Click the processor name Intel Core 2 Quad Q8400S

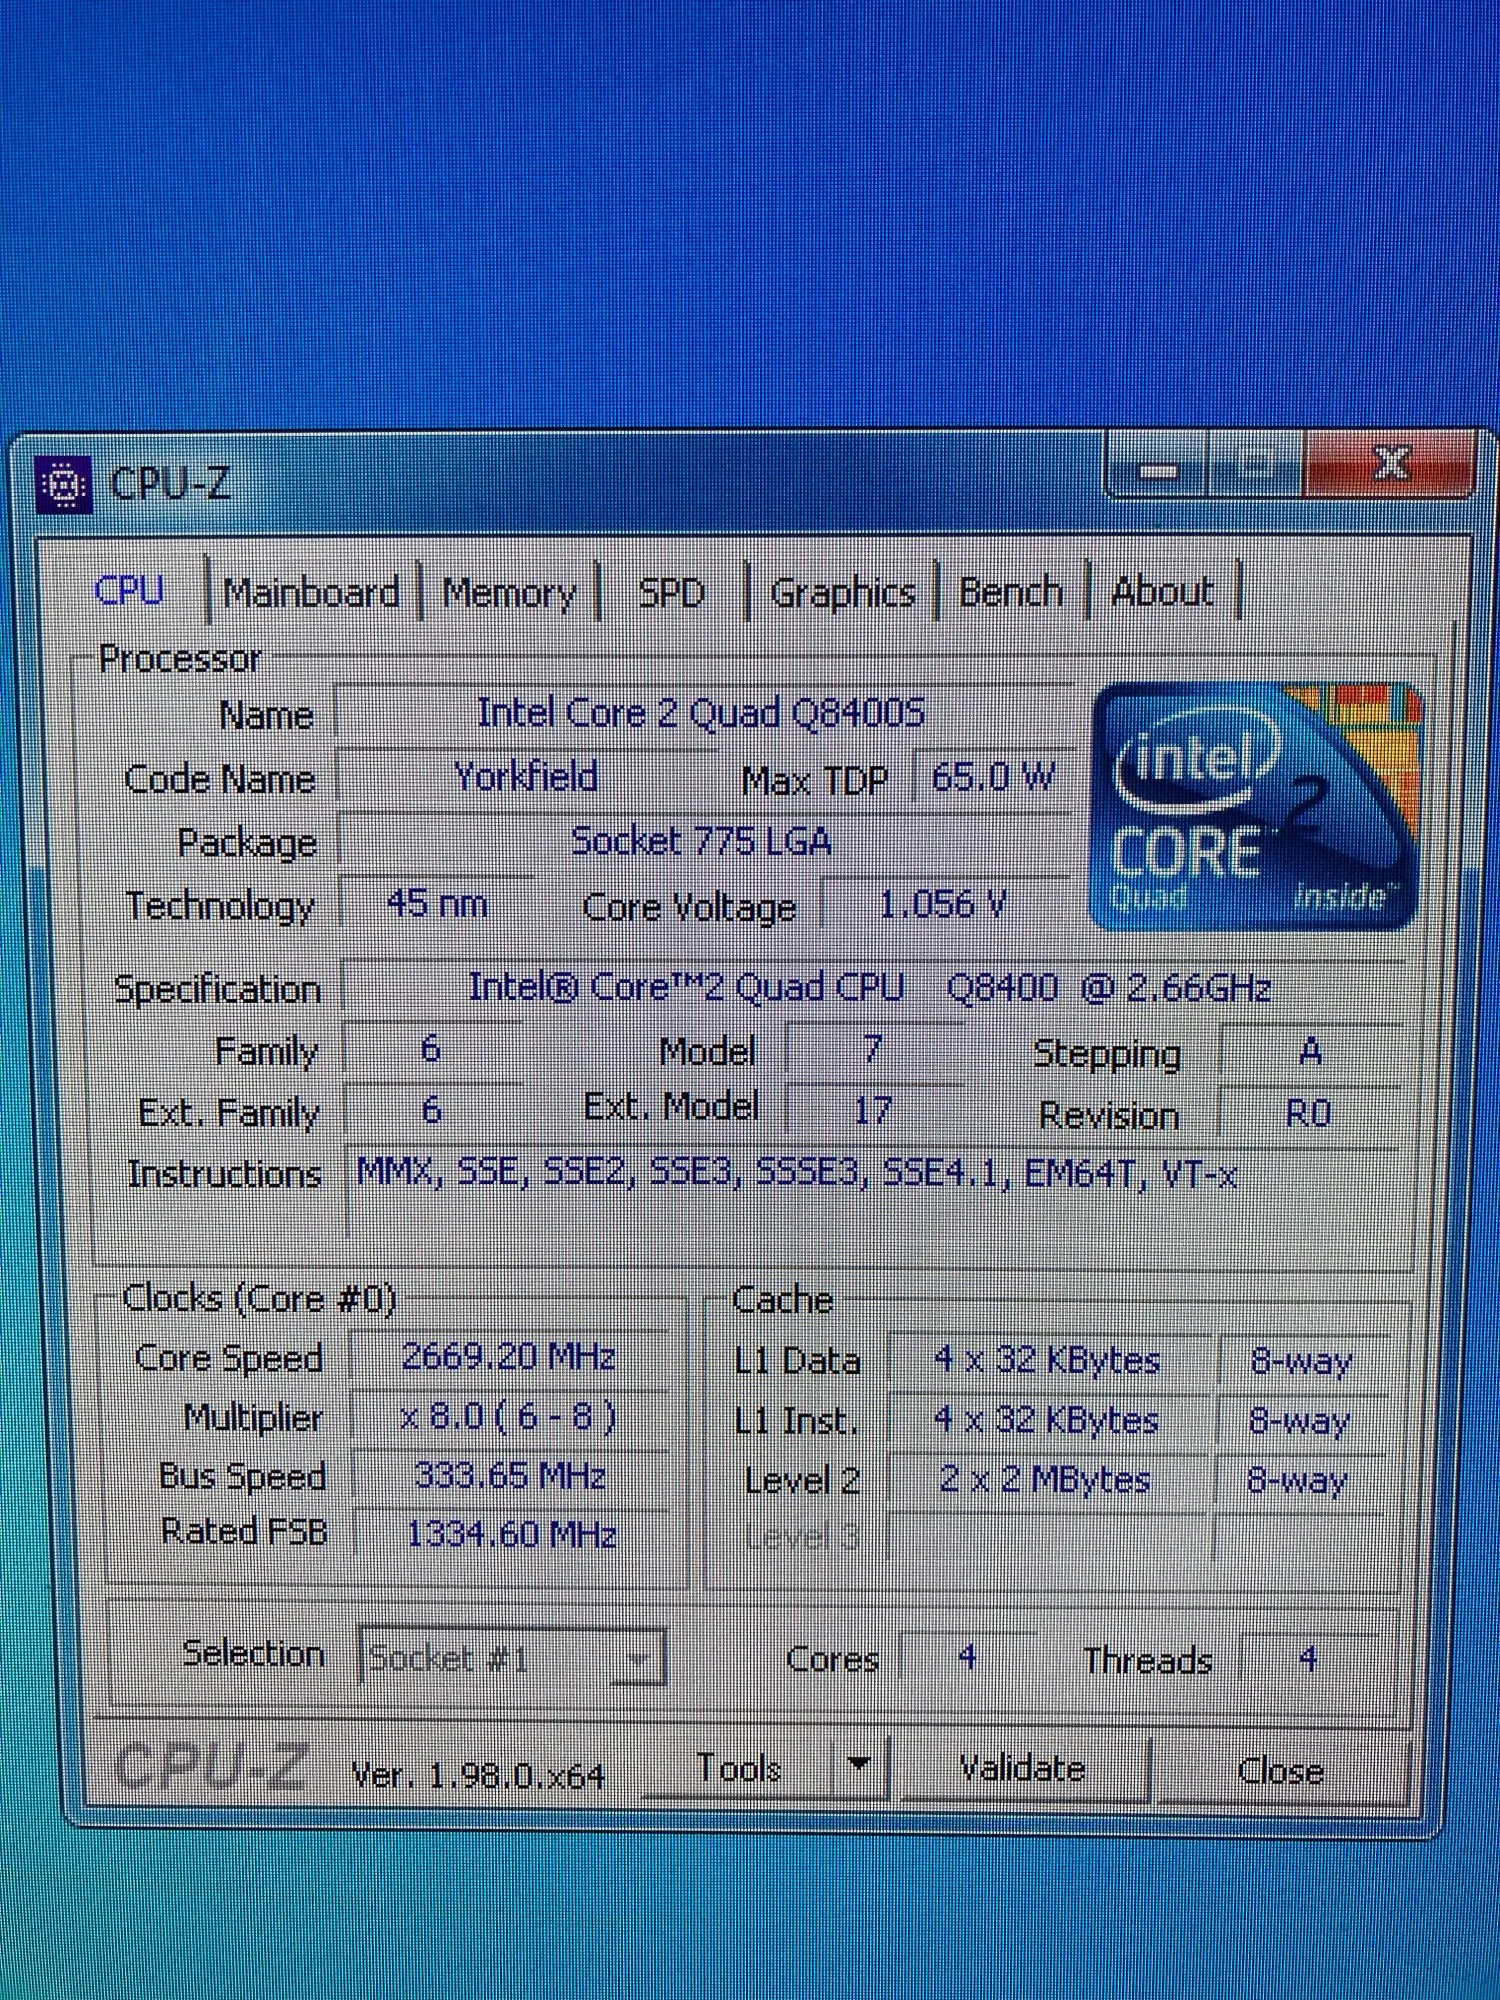(x=702, y=713)
